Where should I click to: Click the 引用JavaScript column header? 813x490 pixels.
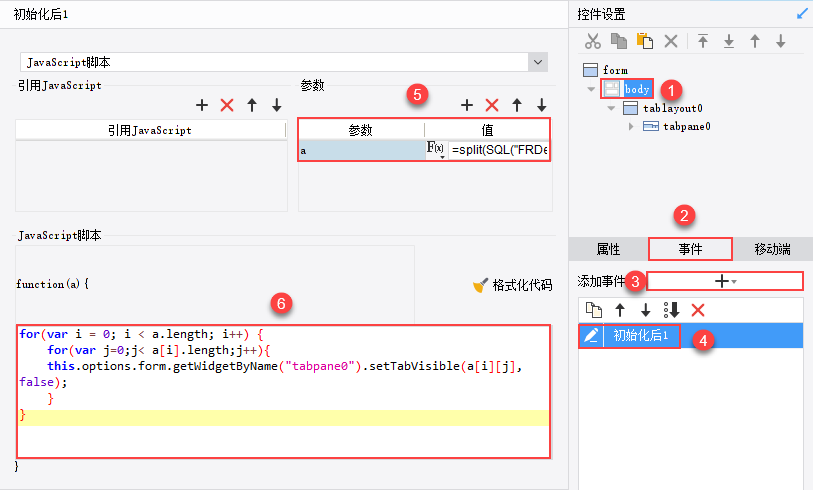click(x=150, y=130)
